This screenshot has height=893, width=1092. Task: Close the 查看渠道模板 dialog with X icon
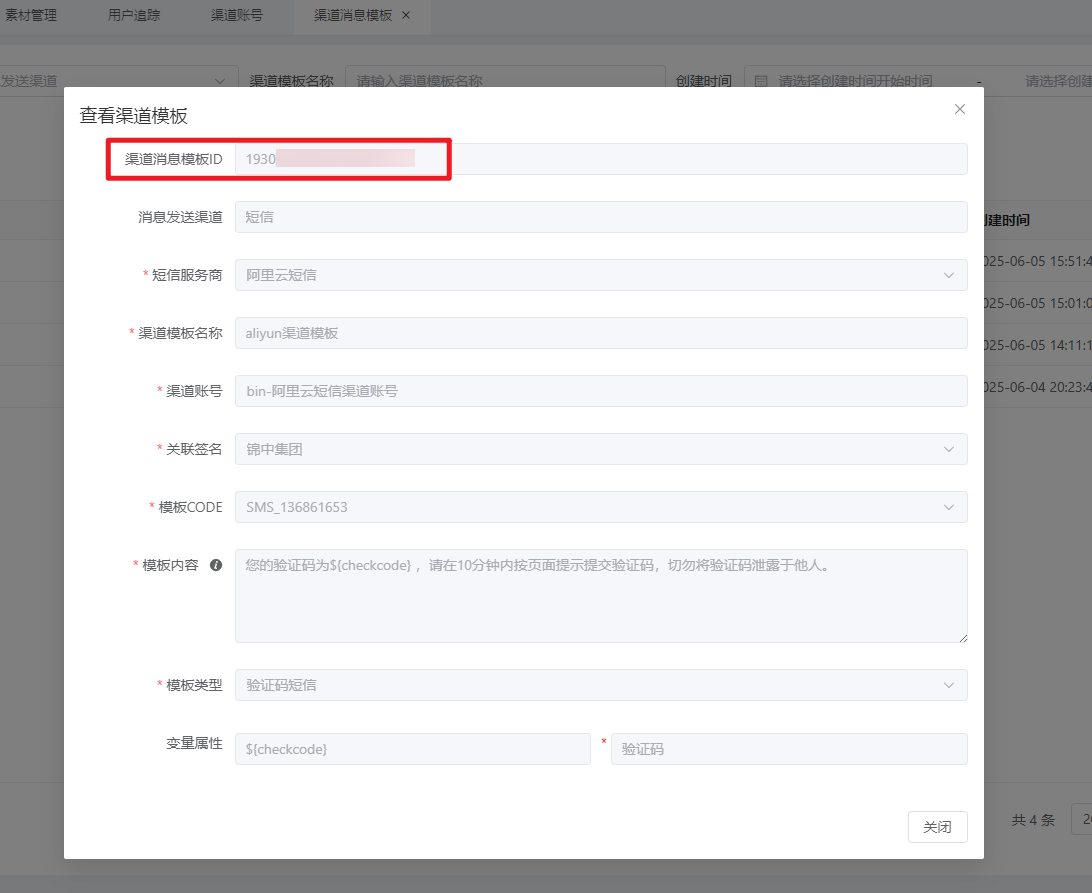point(960,109)
